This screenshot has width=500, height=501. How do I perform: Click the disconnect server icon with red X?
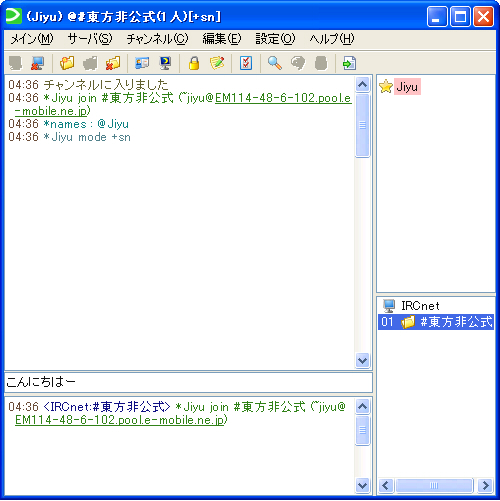pyautogui.click(x=37, y=63)
